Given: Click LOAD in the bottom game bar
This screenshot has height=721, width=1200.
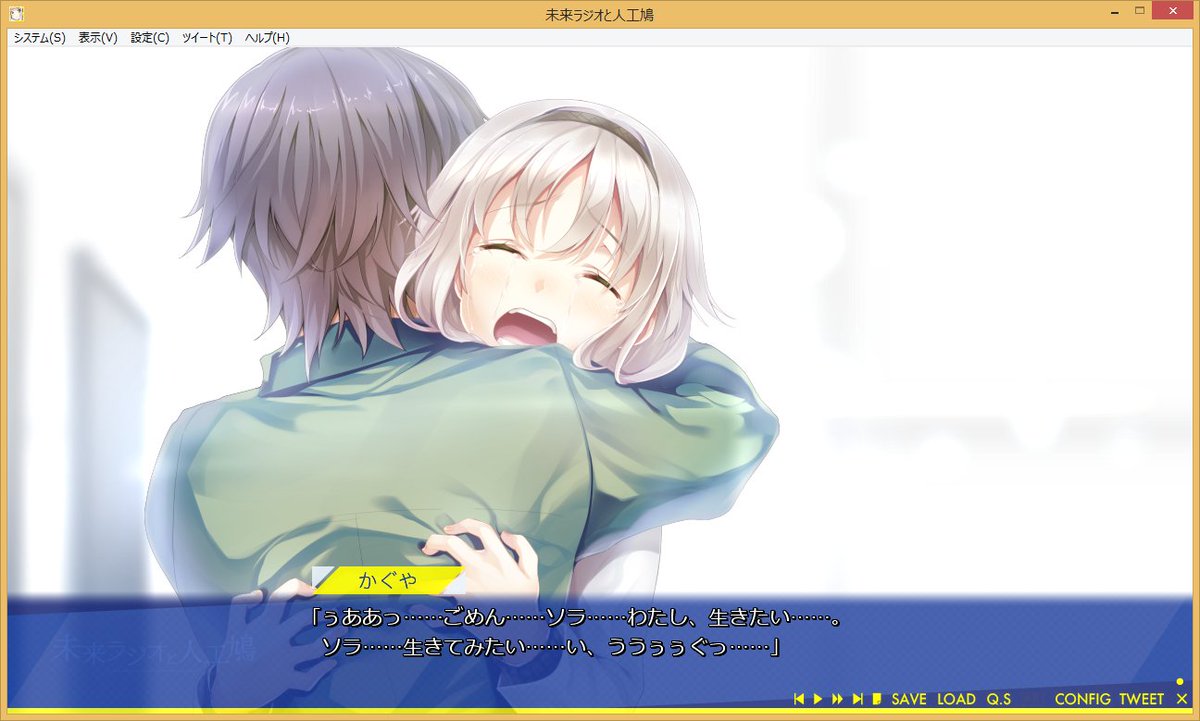Looking at the screenshot, I should coord(956,699).
